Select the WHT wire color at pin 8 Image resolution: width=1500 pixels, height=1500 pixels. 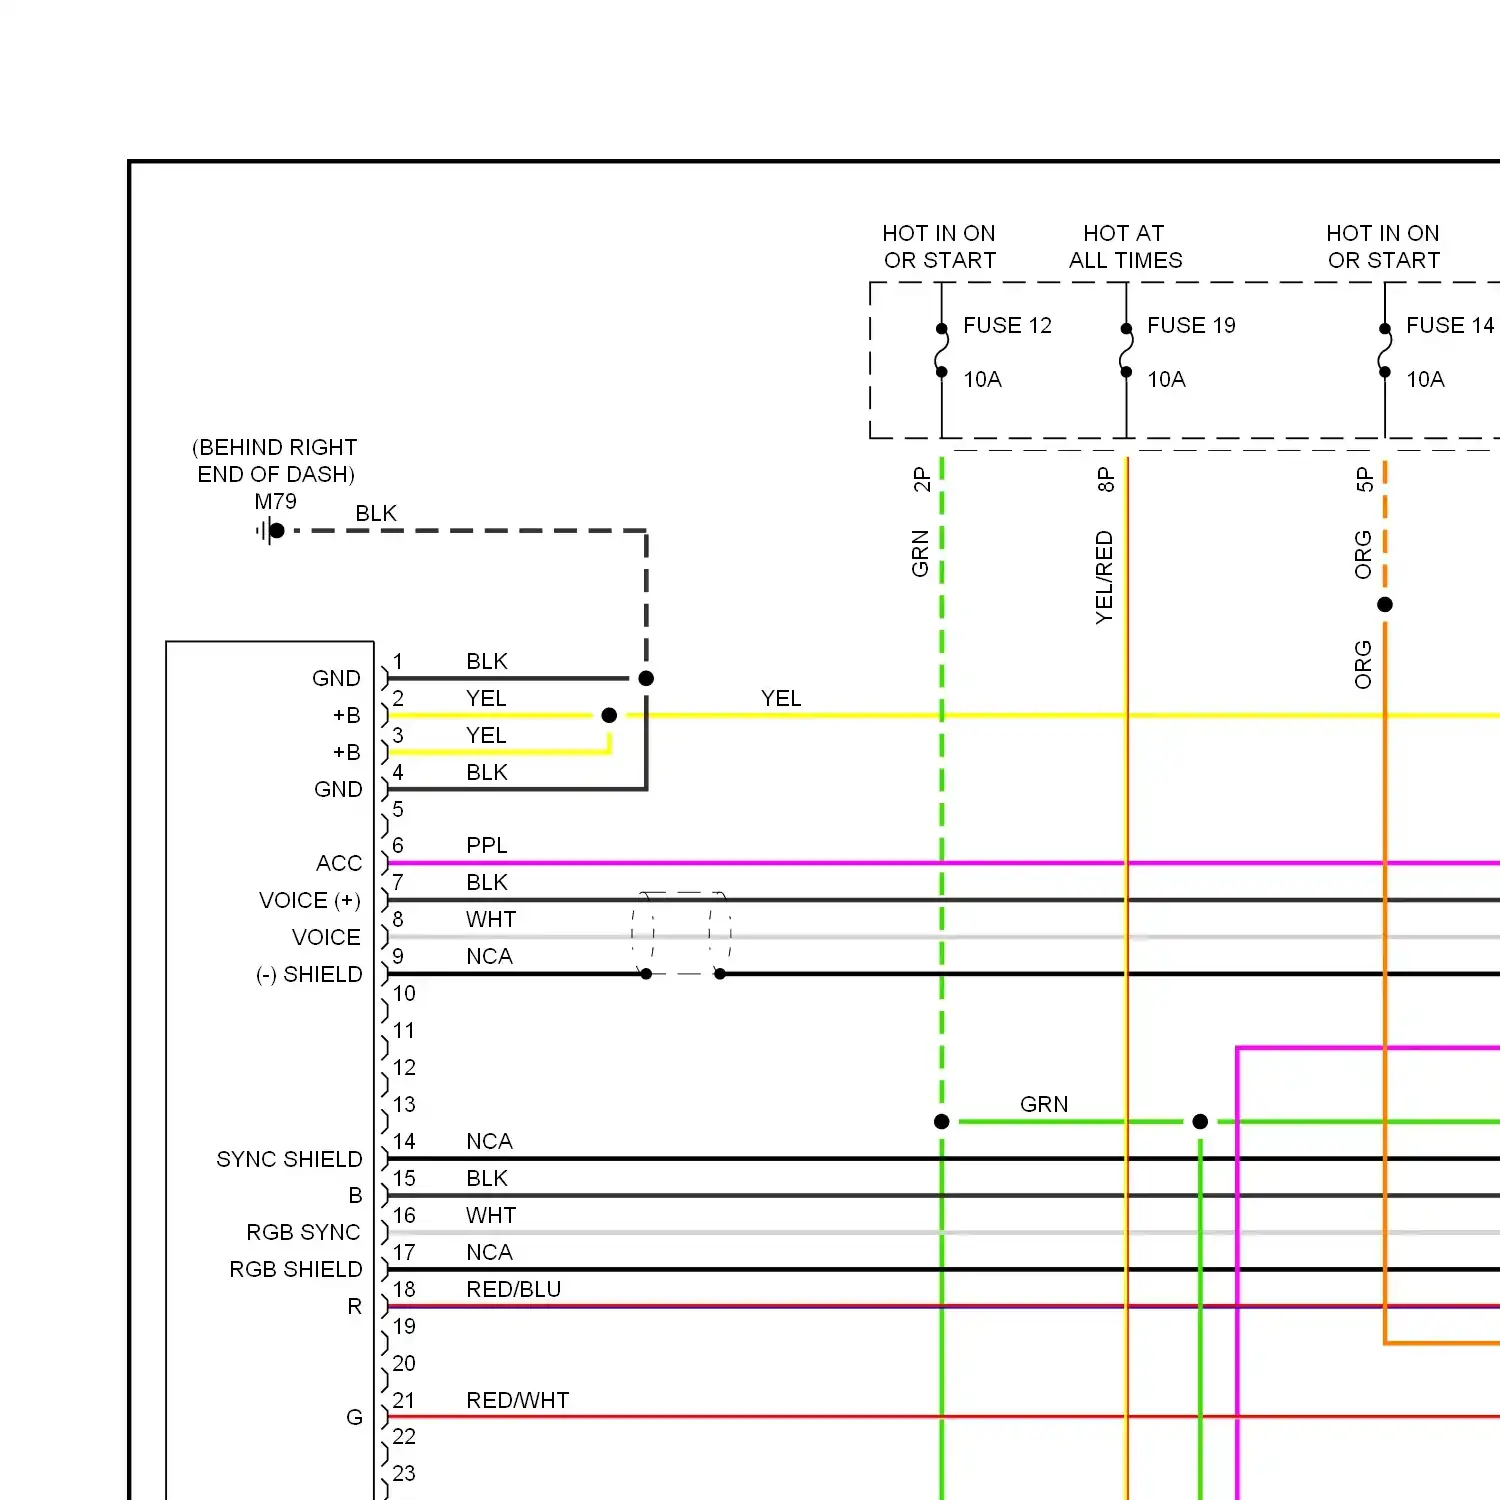[x=491, y=919]
